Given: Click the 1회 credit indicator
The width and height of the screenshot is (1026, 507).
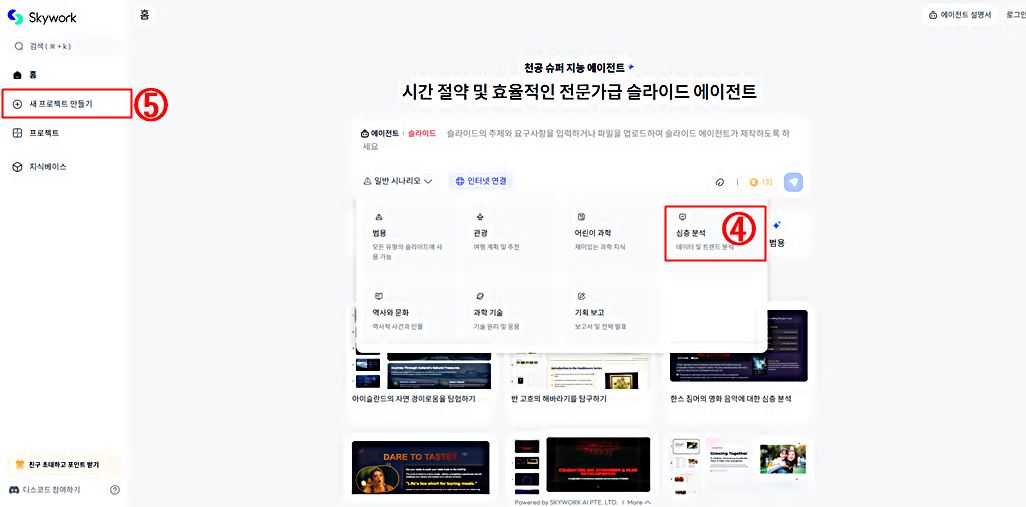Looking at the screenshot, I should click(x=762, y=182).
